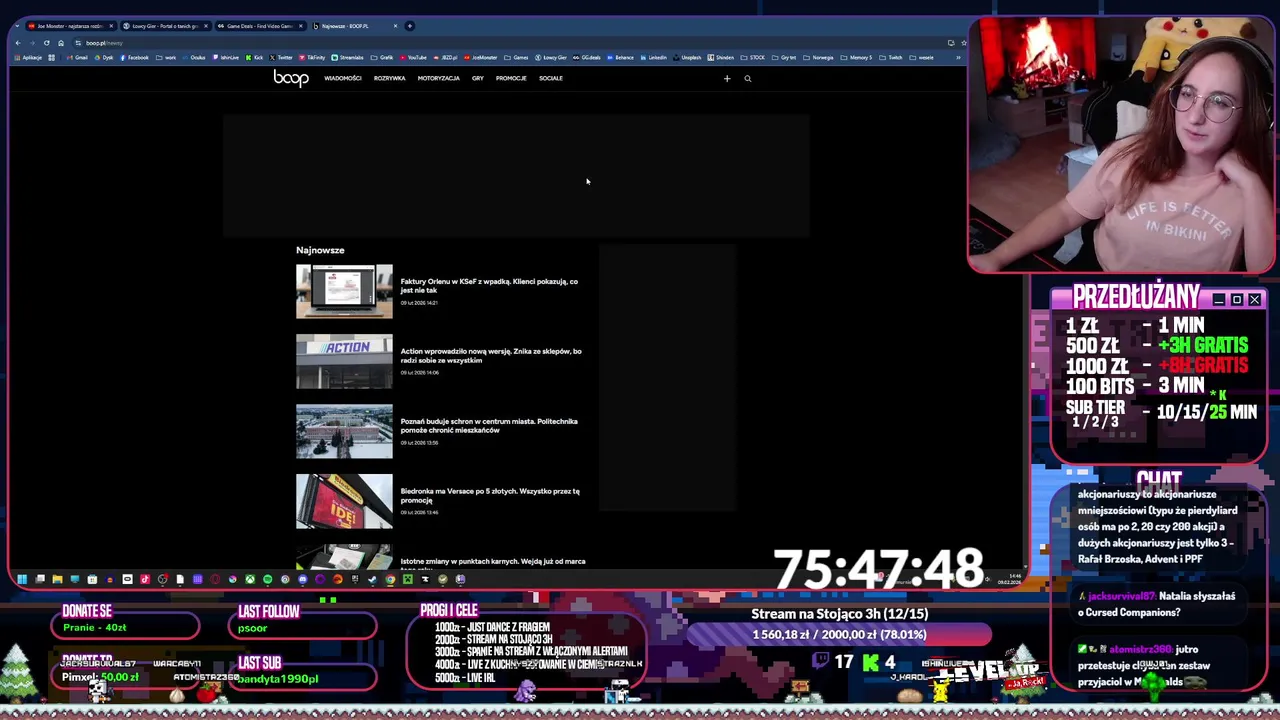Screen dimensions: 1280x720
Task: Open article Poznań buduje schron
Action: pyautogui.click(x=489, y=426)
